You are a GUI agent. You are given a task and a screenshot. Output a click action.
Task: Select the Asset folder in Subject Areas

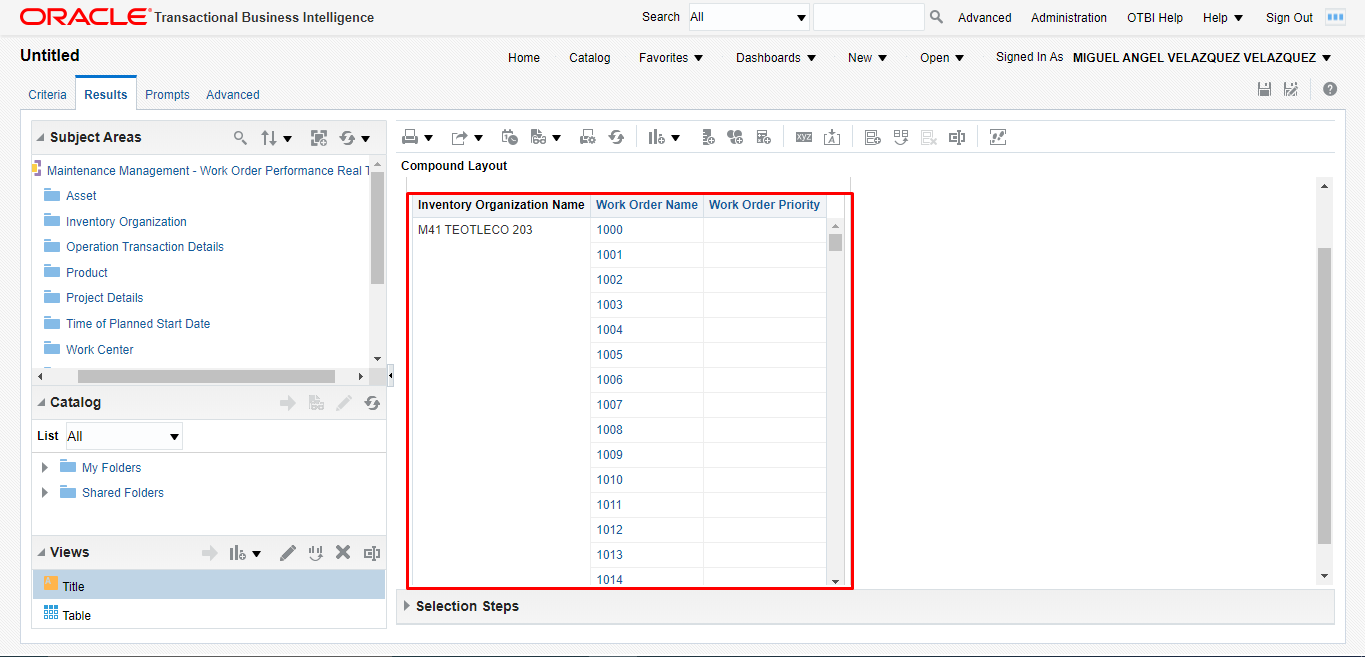(x=81, y=196)
